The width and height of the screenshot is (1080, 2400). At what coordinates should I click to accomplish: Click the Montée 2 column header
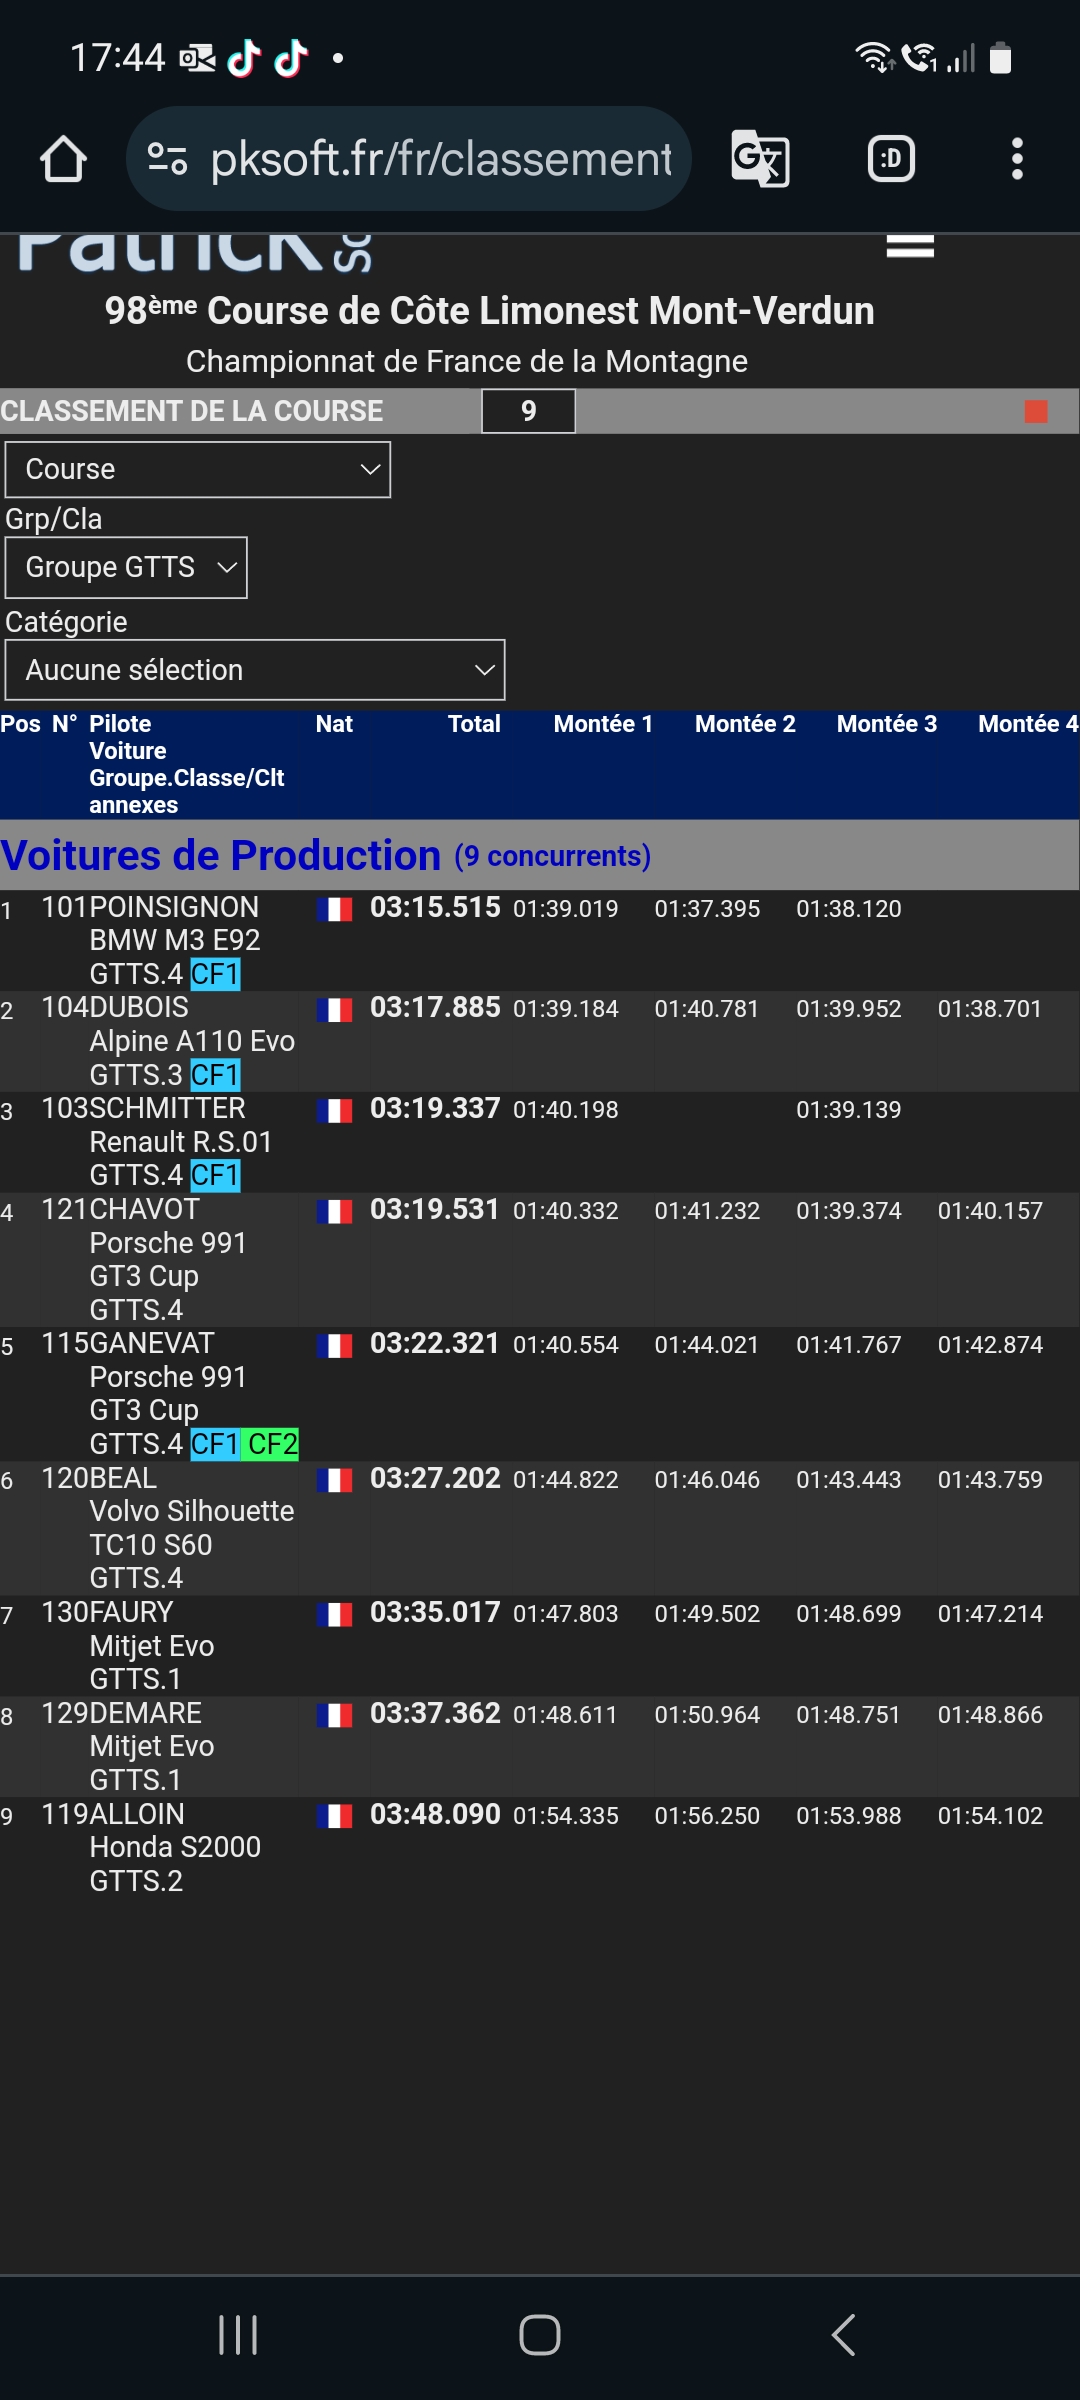745,724
